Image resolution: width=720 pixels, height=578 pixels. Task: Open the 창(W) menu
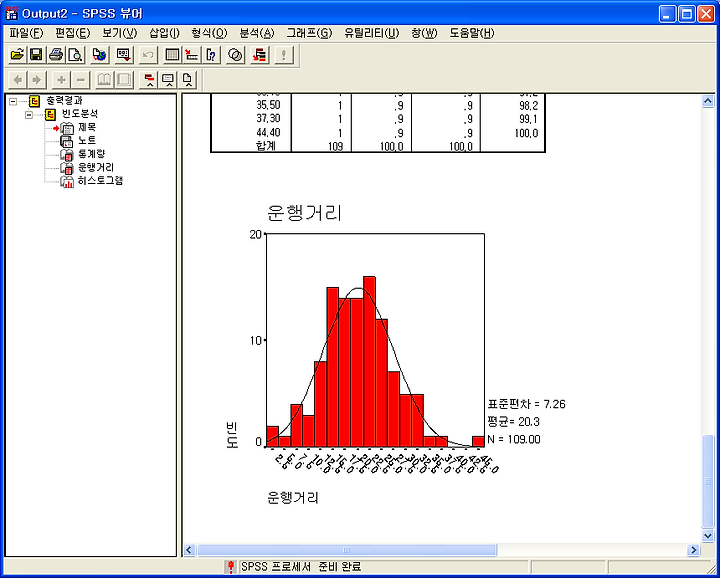(424, 33)
